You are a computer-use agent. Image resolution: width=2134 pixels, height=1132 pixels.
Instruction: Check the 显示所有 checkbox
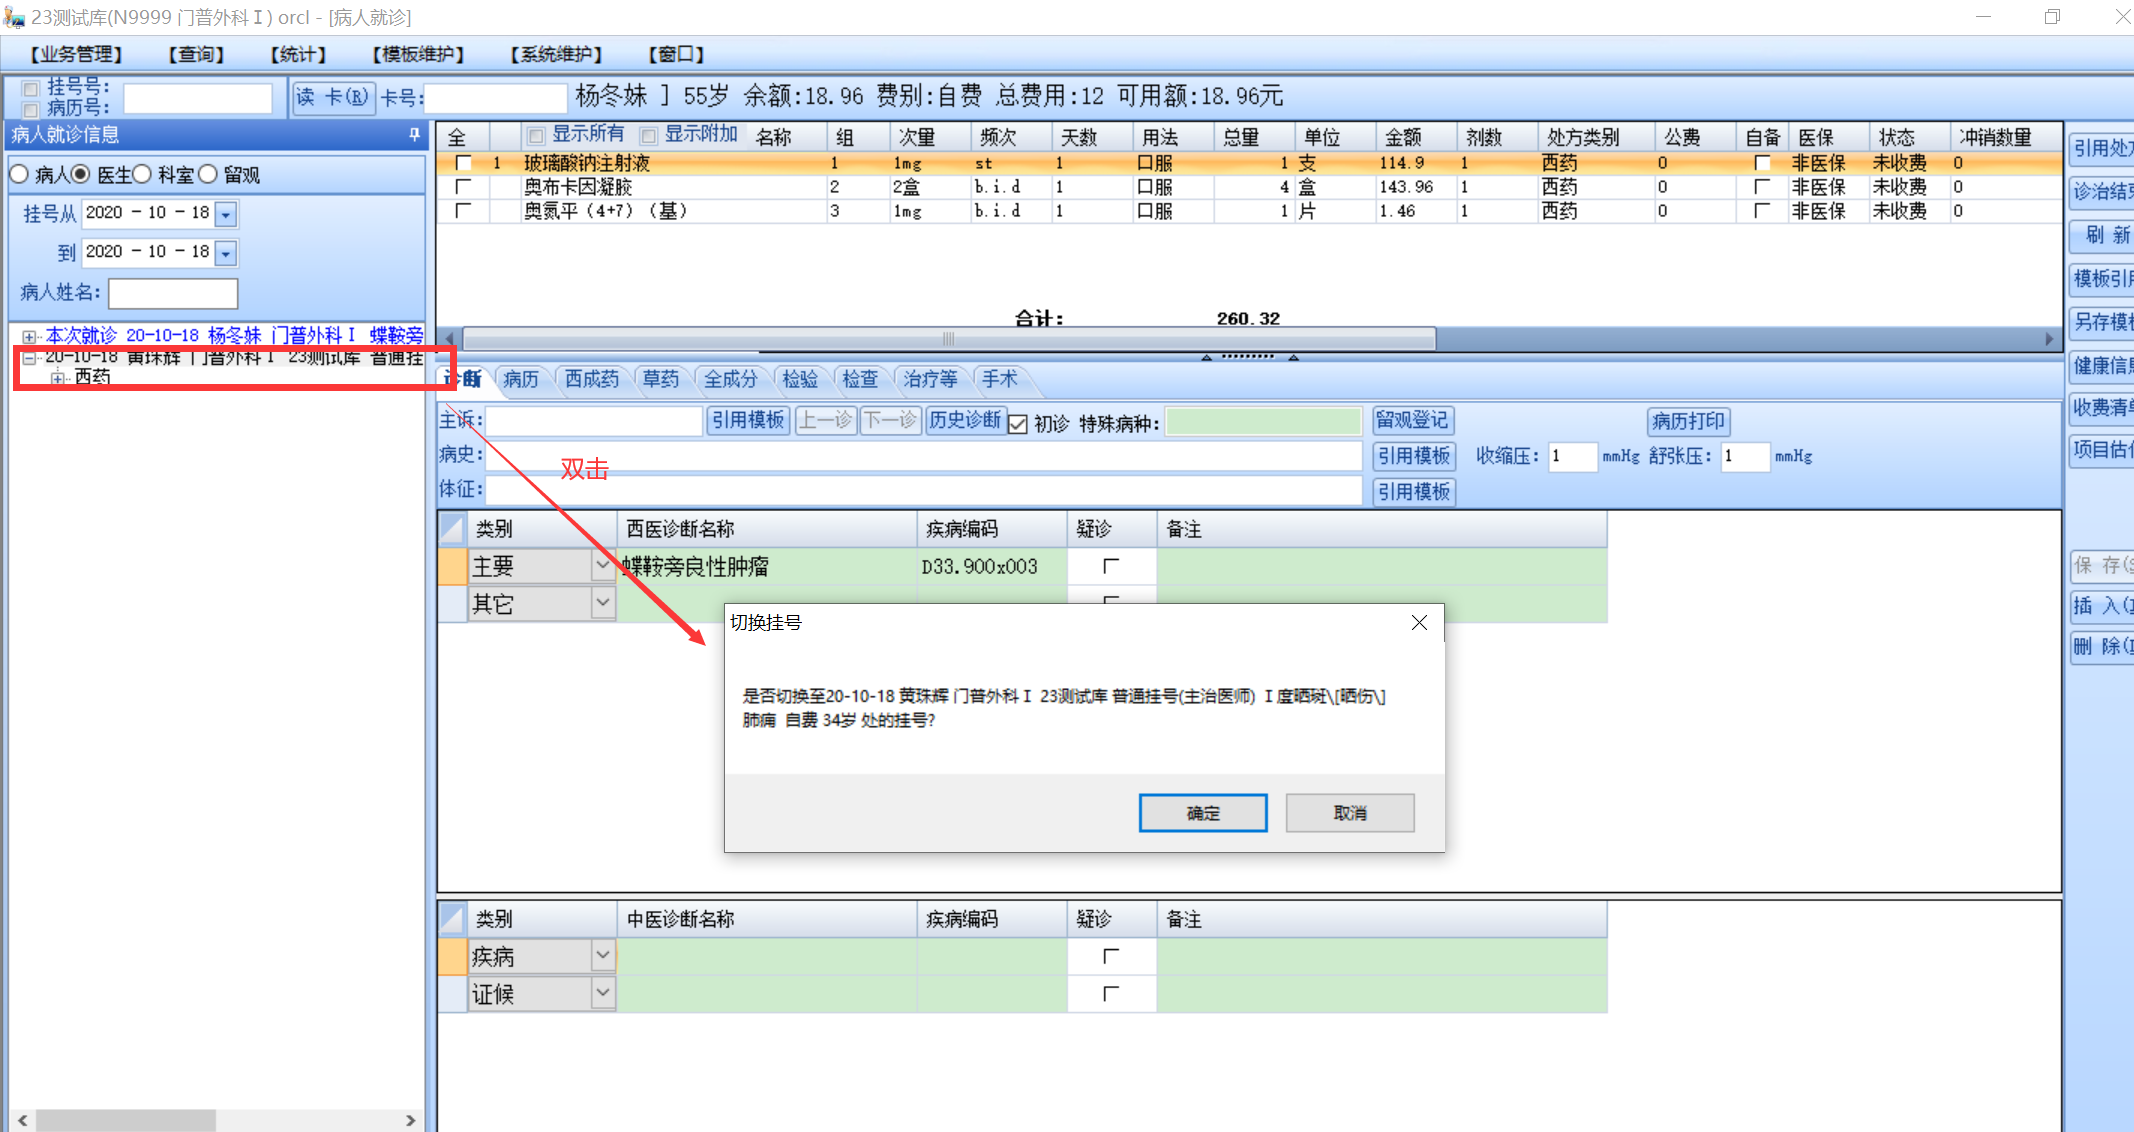[536, 135]
